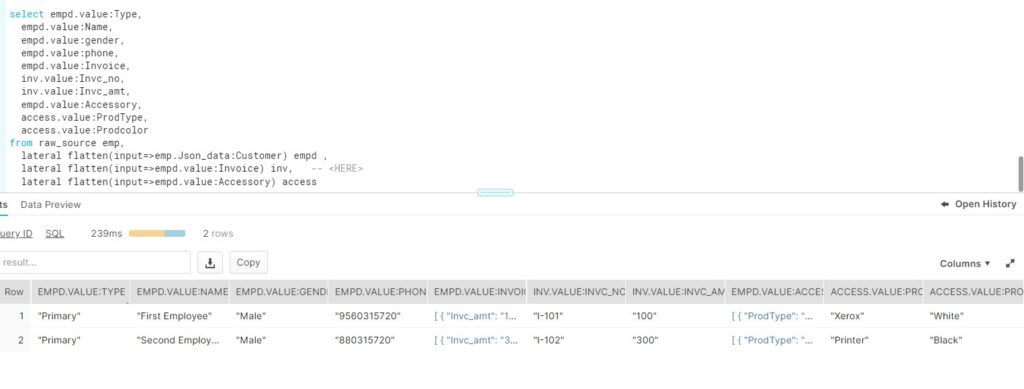The width and height of the screenshot is (1024, 389).
Task: Click the query duration progress bar
Action: (157, 233)
